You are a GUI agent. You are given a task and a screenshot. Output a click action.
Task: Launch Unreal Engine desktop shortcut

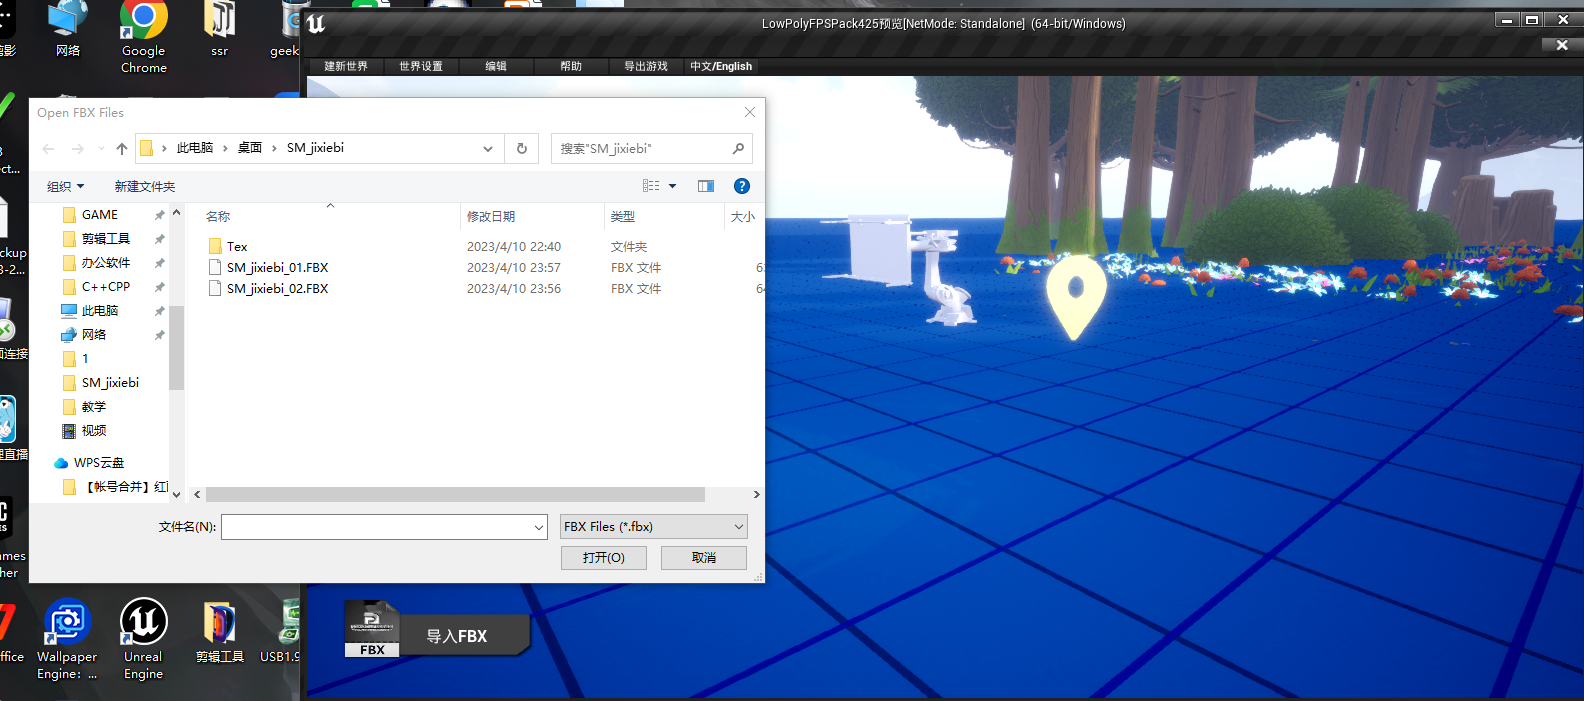point(143,639)
